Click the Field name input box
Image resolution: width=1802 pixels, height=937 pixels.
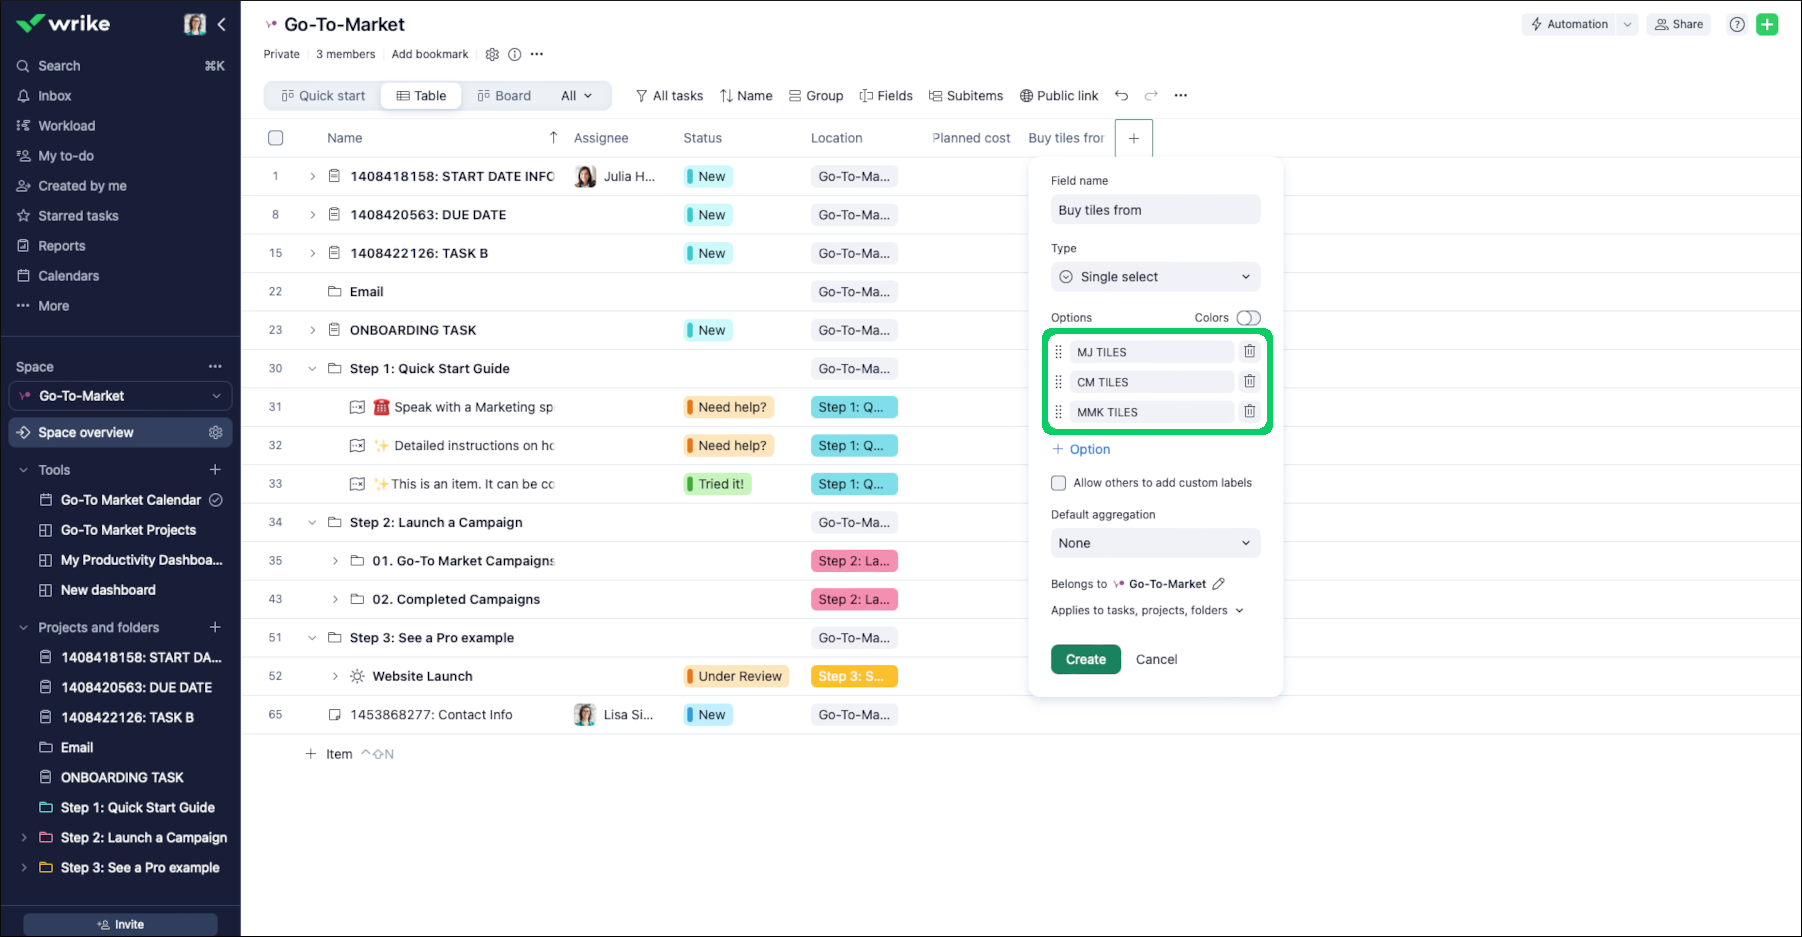[x=1155, y=210]
